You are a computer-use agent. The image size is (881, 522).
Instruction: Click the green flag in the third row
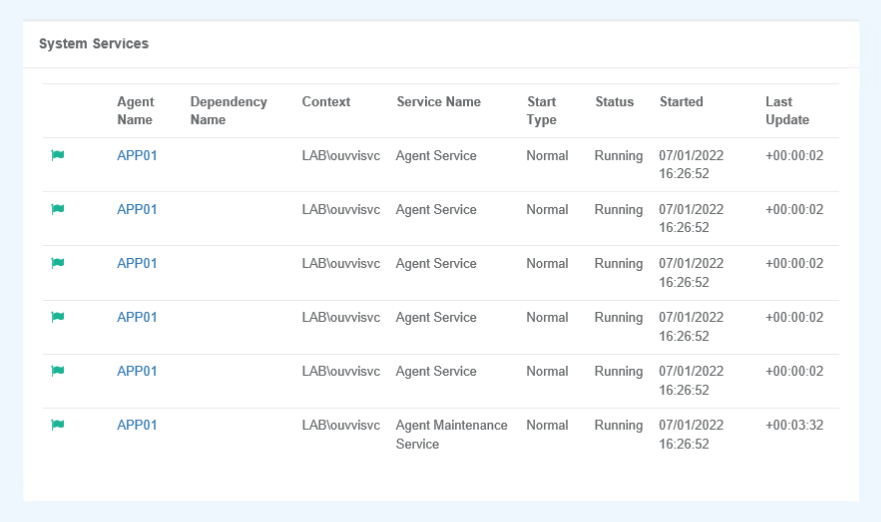tap(58, 263)
